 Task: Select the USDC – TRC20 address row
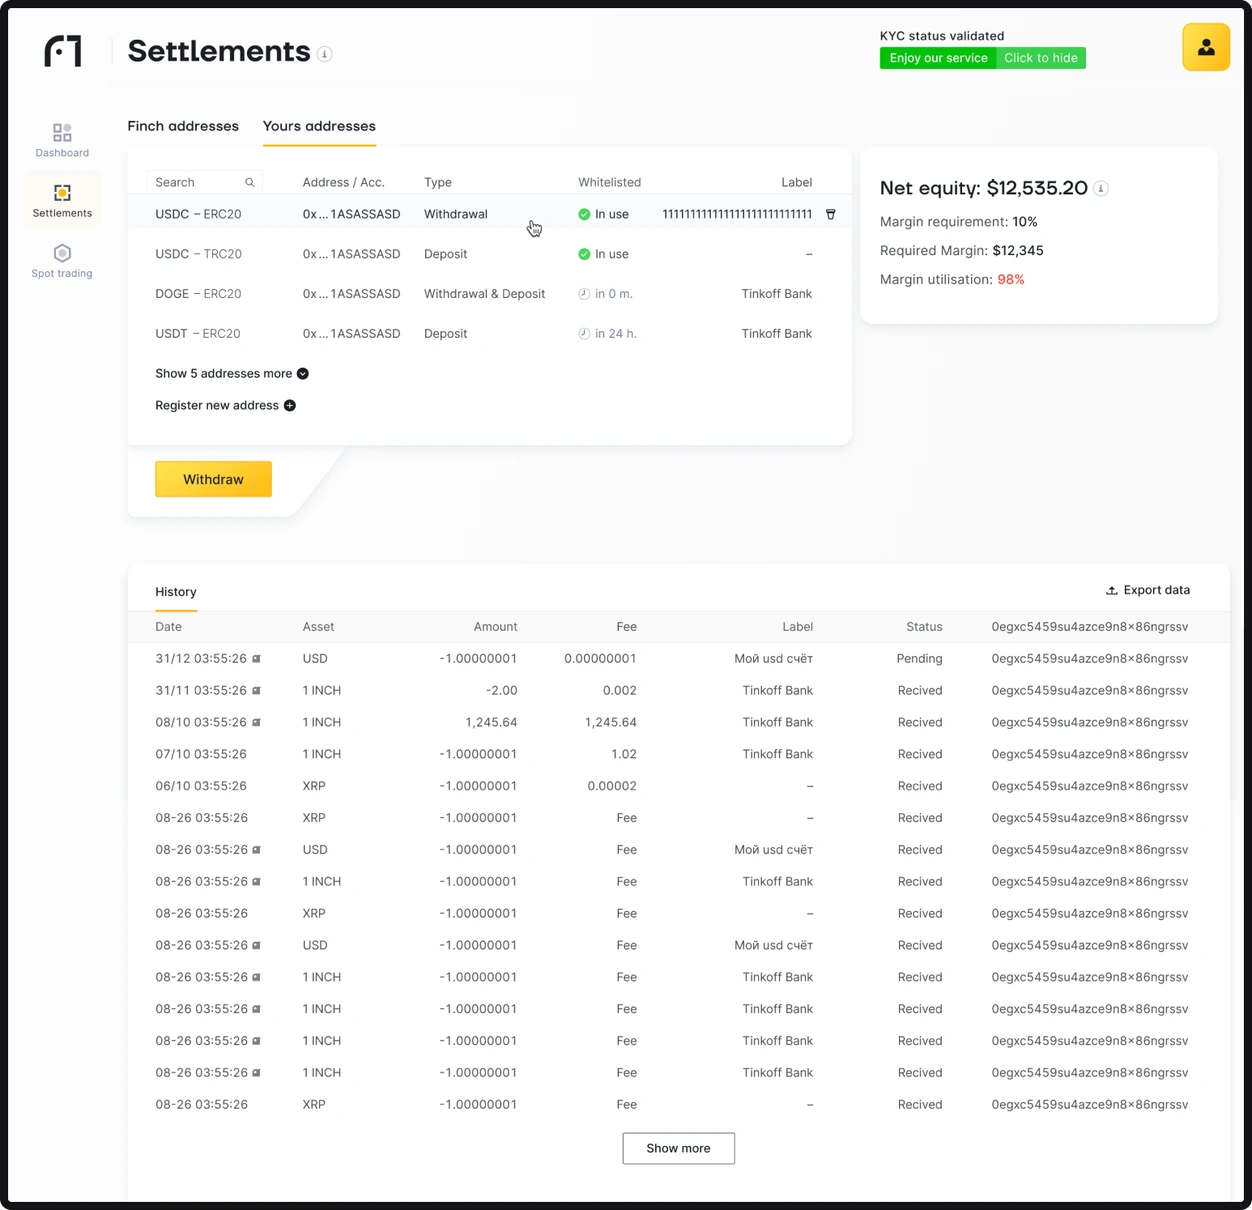pos(489,254)
